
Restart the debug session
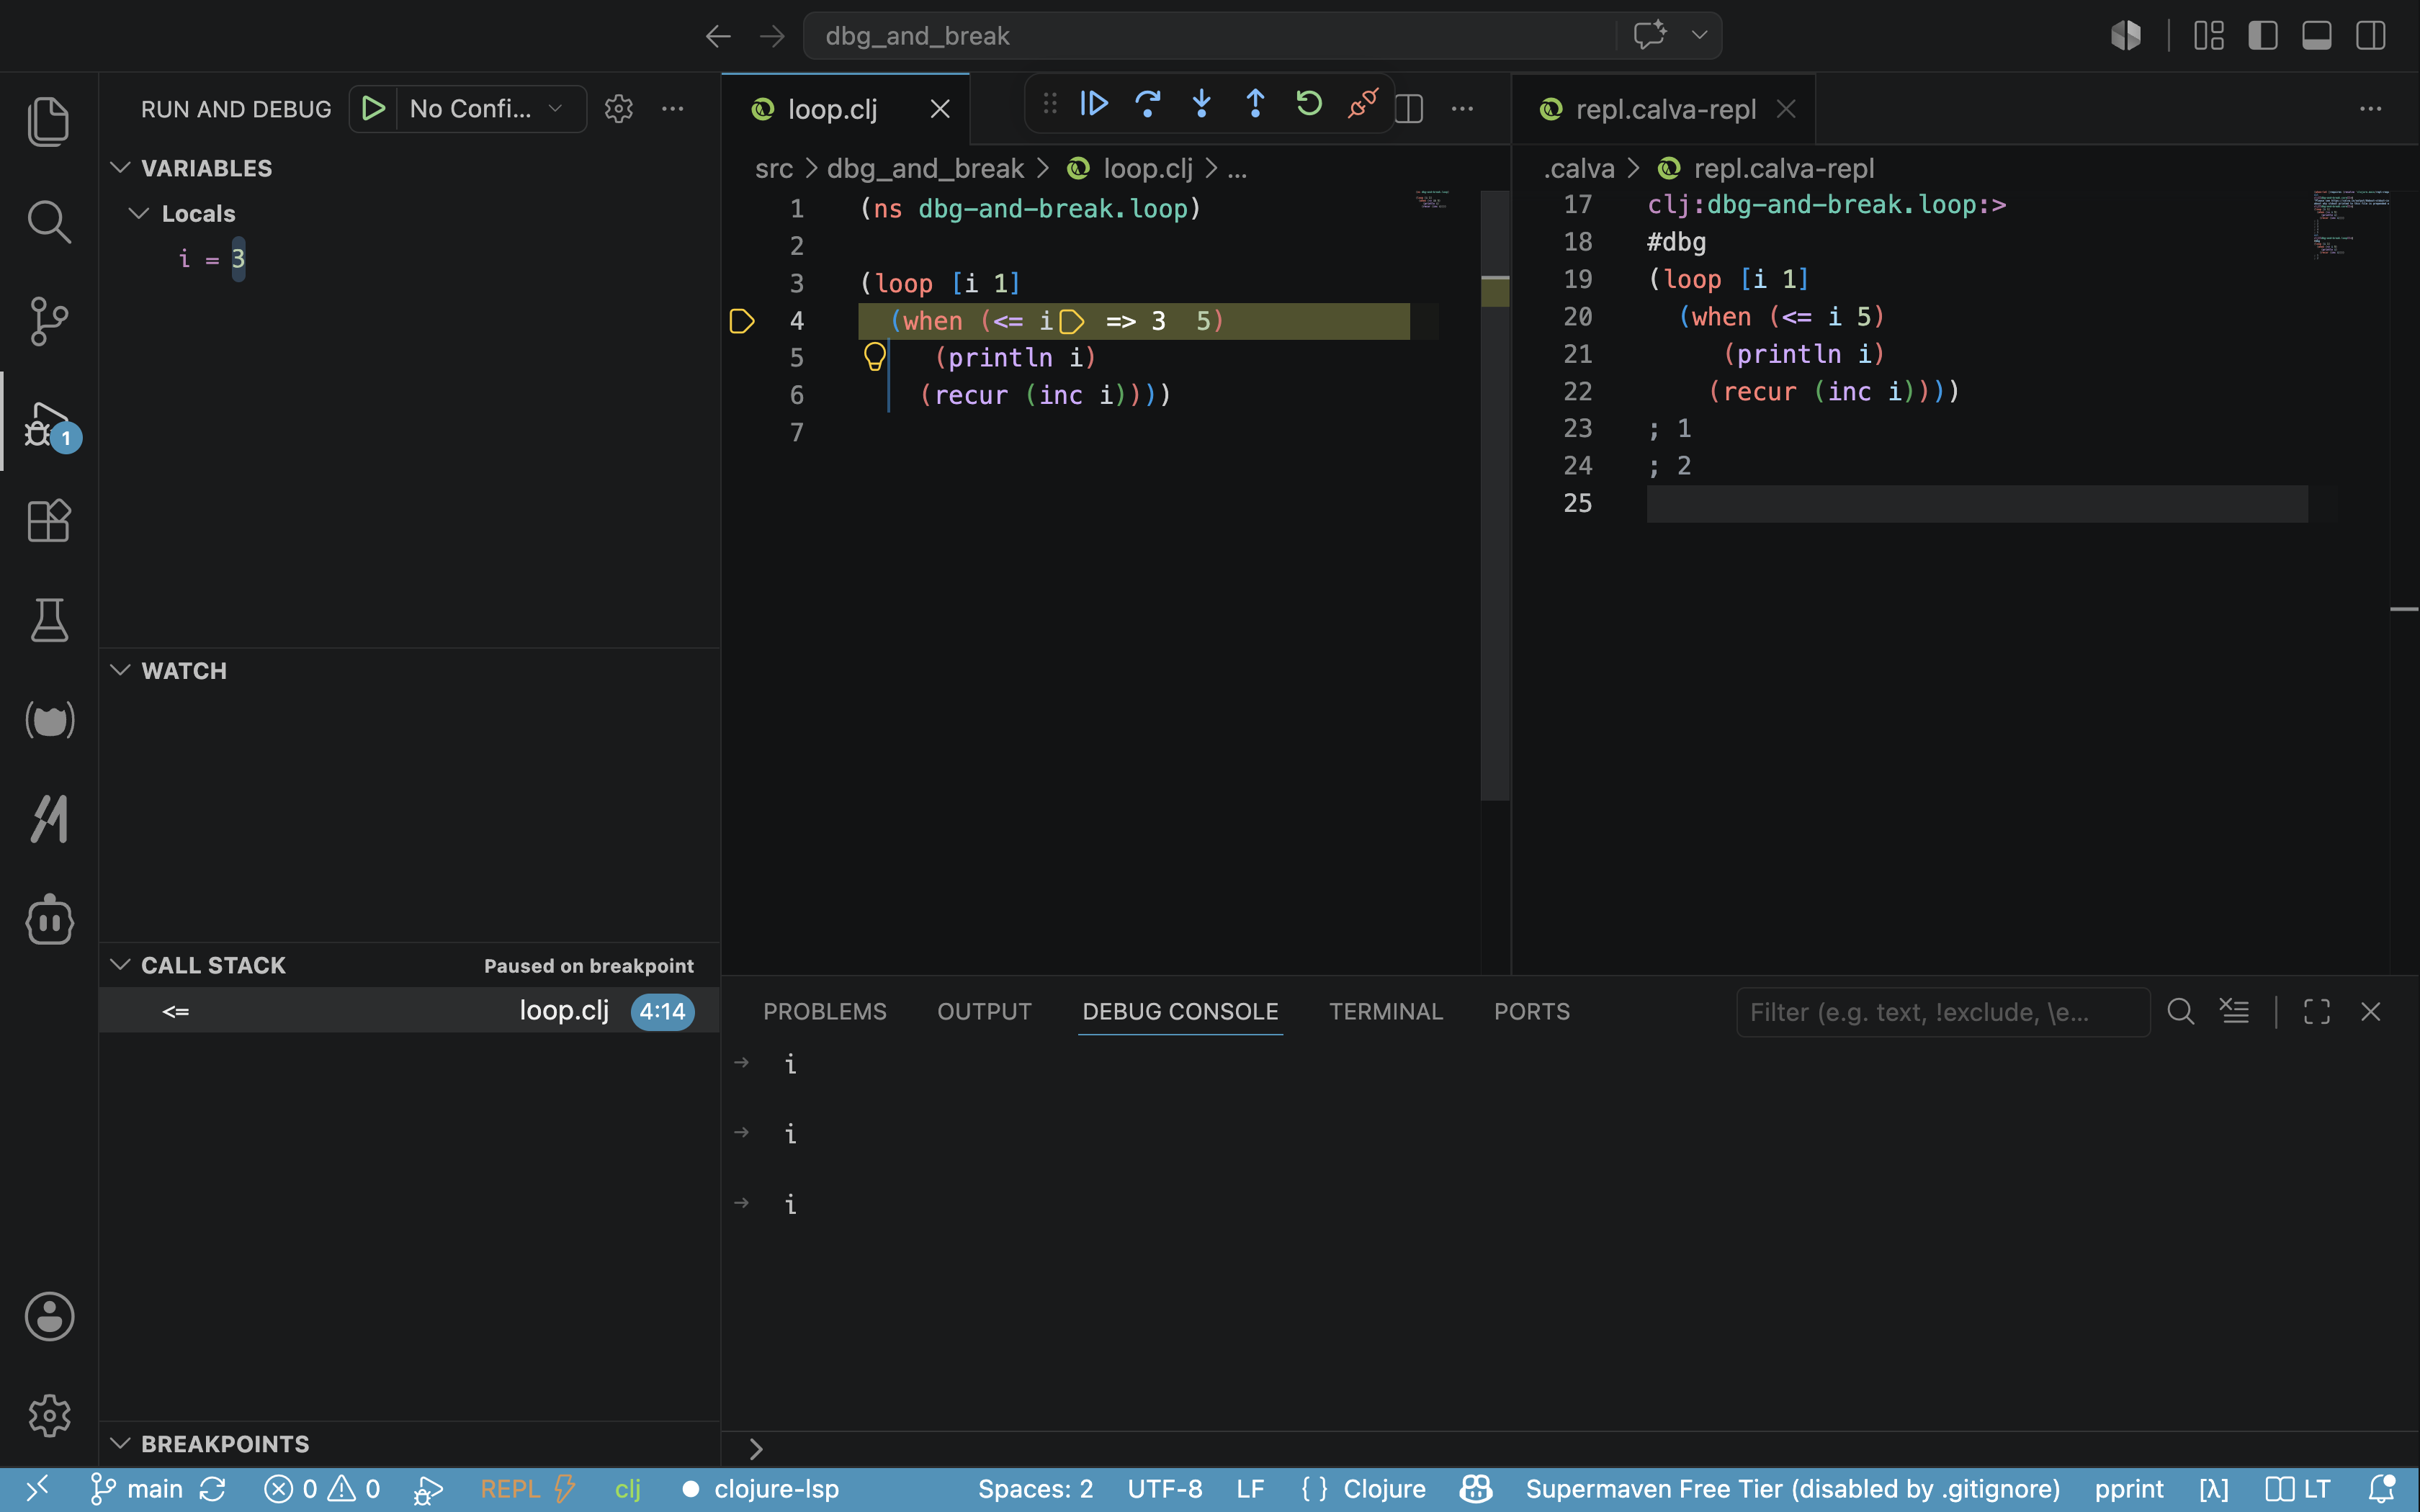pos(1309,104)
